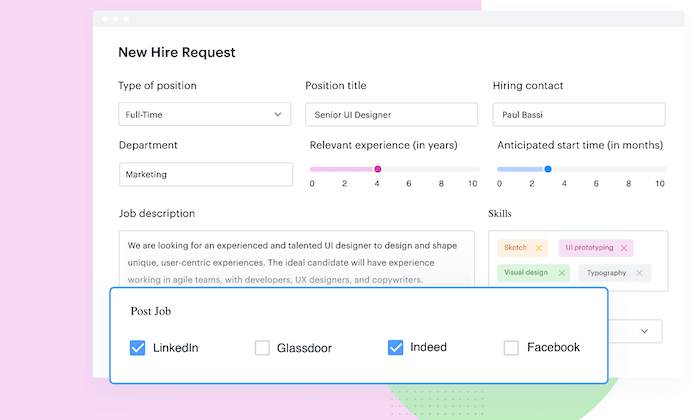Screen dimensions: 700x420
Task: Remove the UI prototyping skill tag
Action: point(624,248)
